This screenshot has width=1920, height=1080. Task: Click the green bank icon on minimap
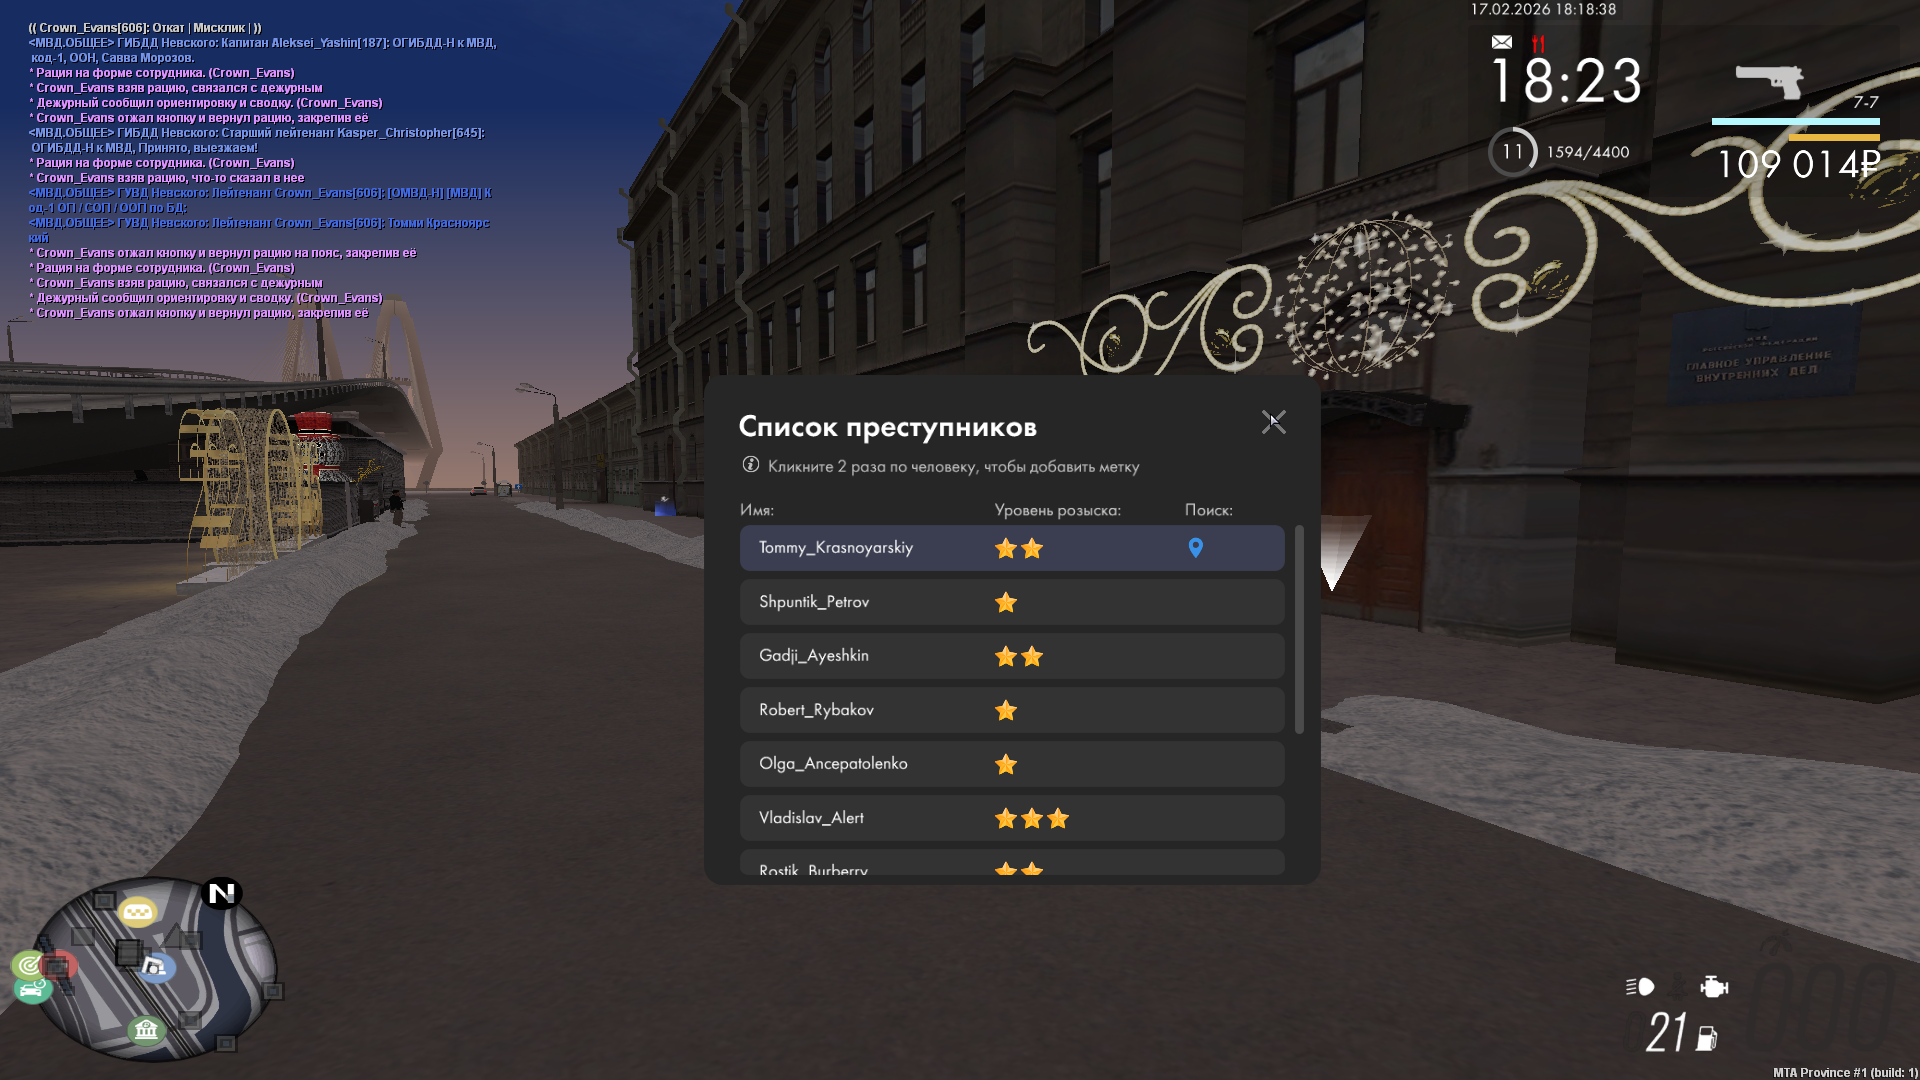pos(146,1030)
